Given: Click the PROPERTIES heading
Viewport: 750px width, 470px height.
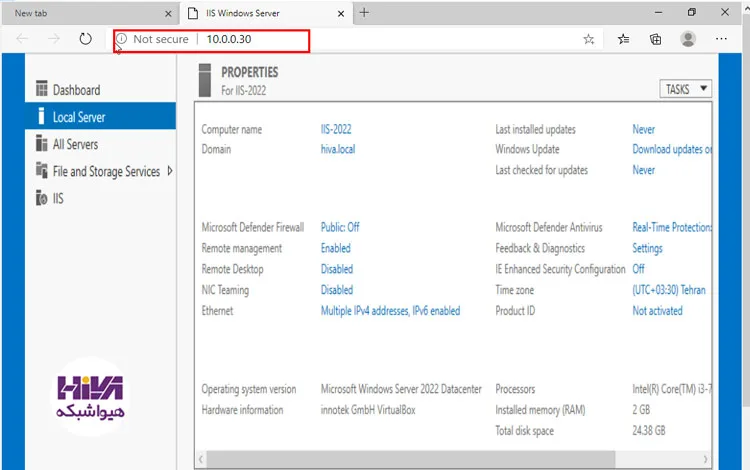Looking at the screenshot, I should tap(249, 72).
